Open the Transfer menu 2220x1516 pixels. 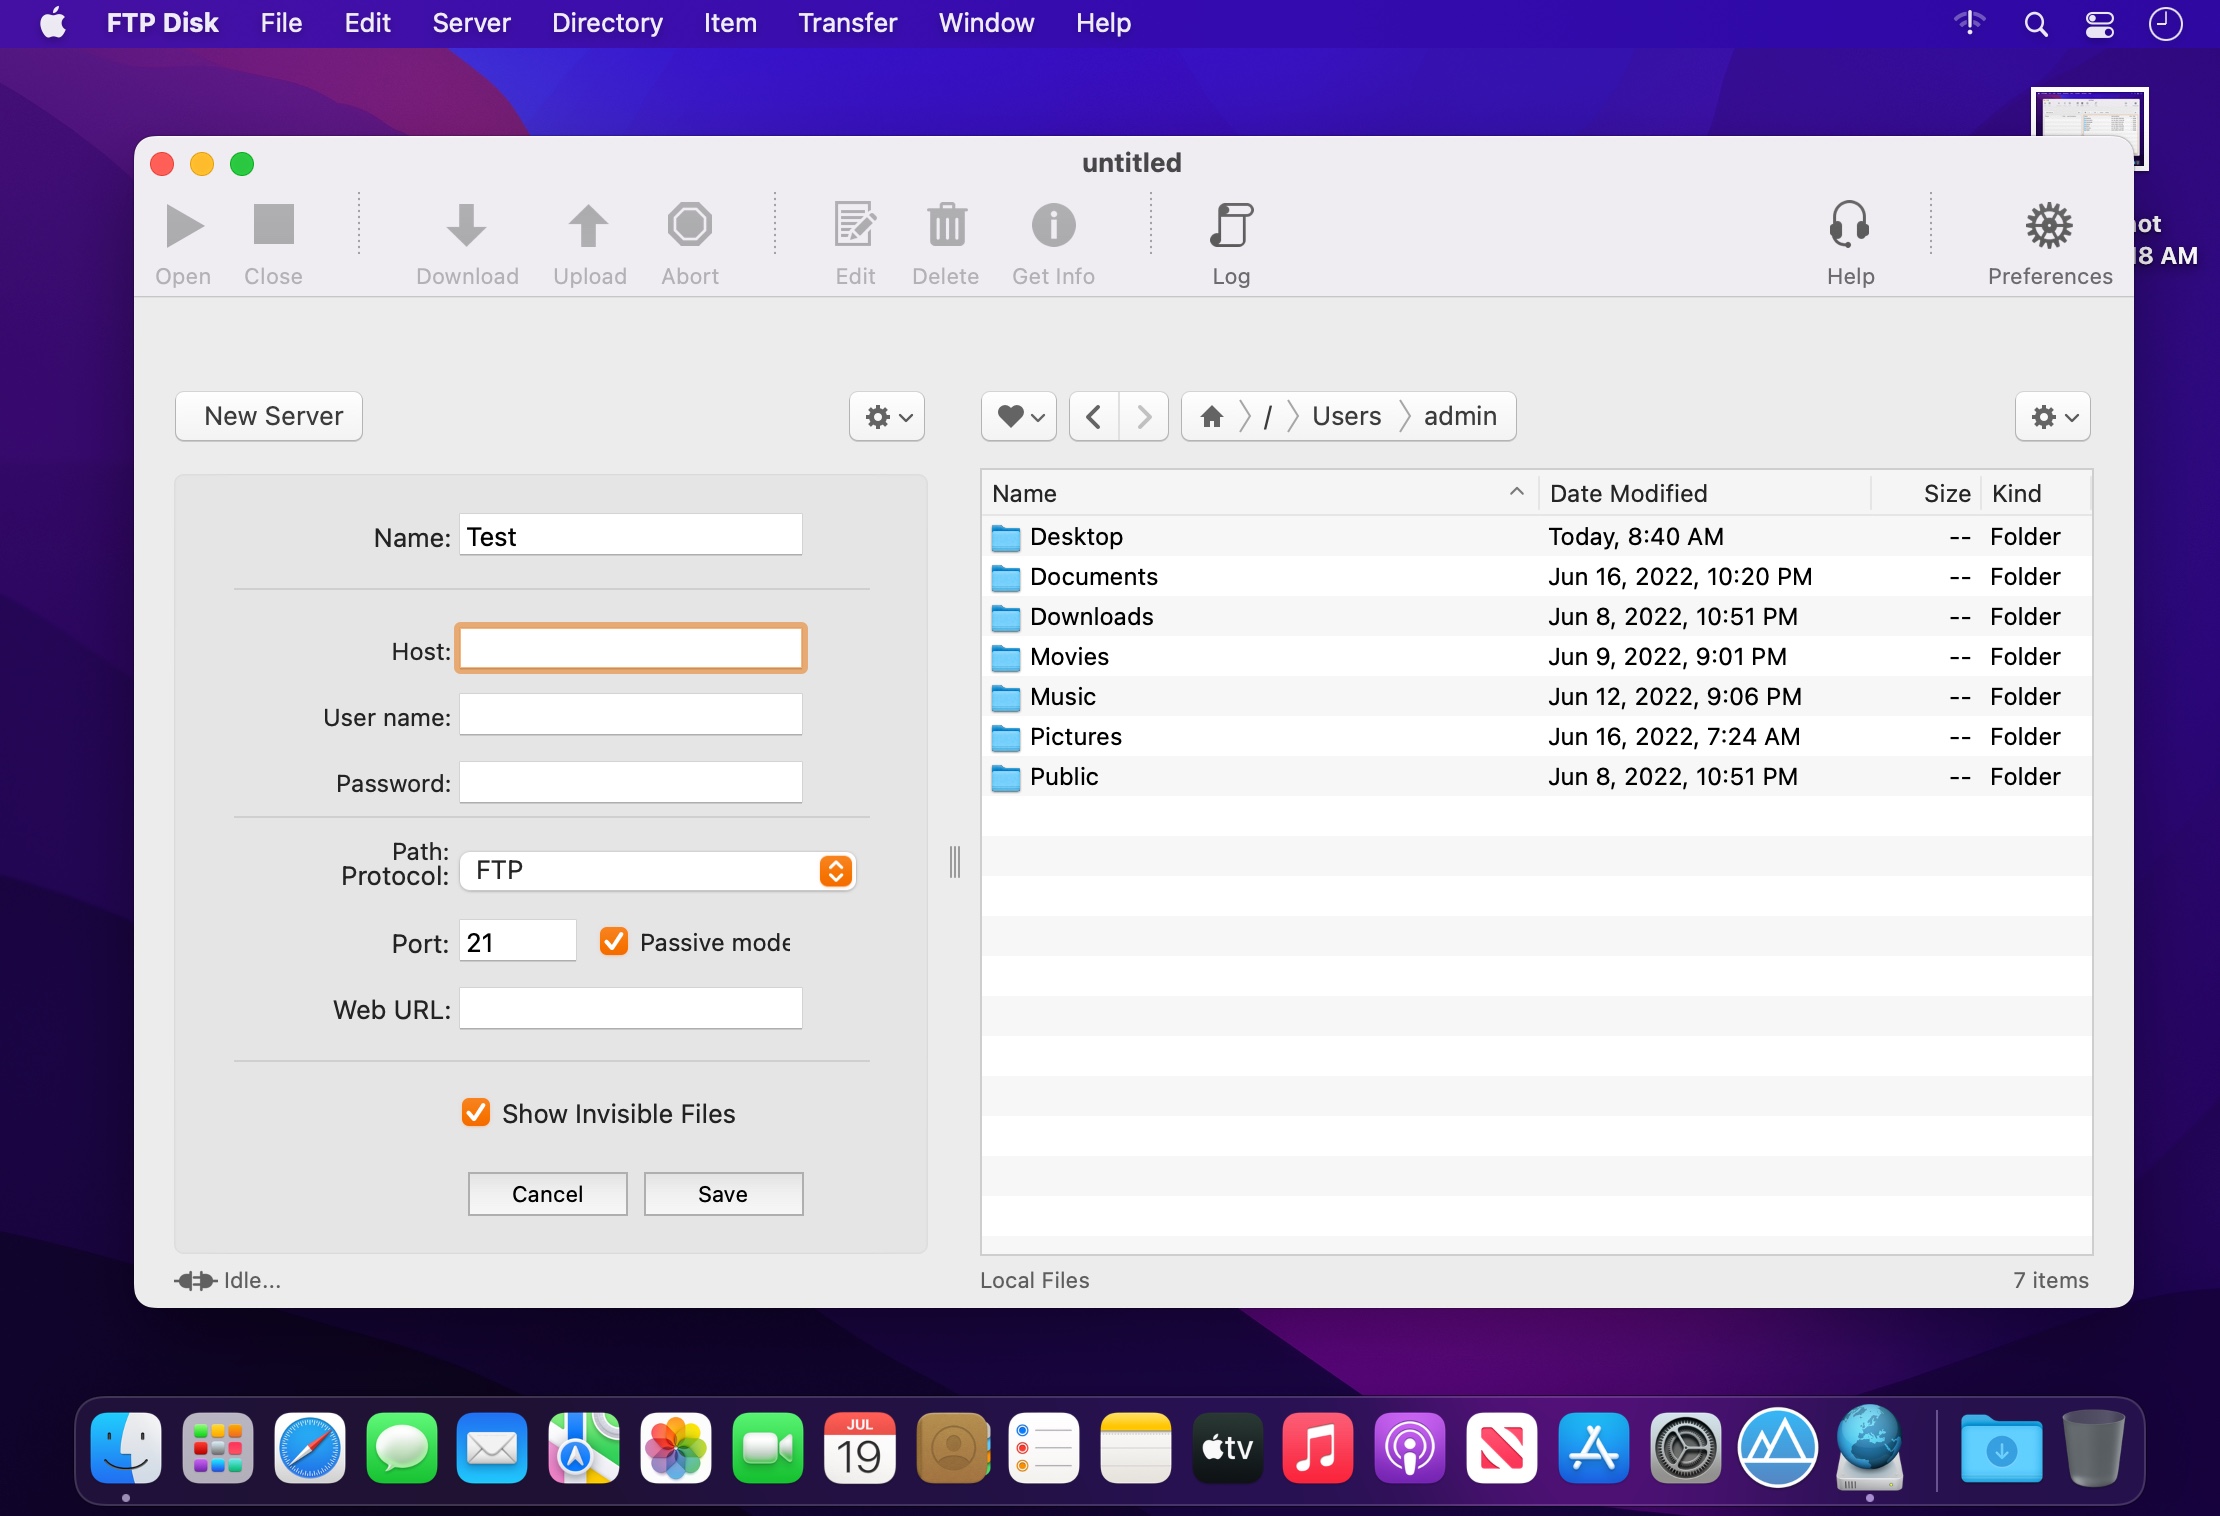(x=847, y=23)
